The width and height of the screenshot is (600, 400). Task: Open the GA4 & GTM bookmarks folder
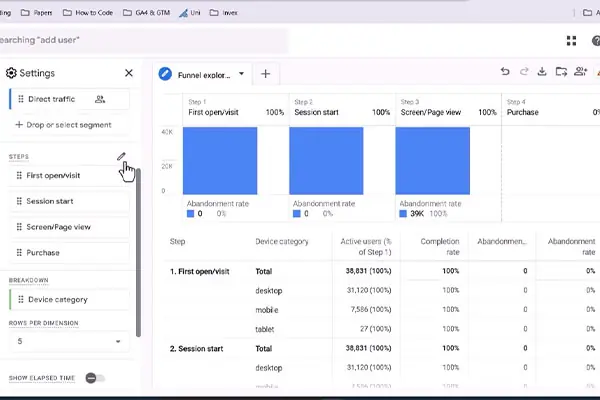(147, 13)
